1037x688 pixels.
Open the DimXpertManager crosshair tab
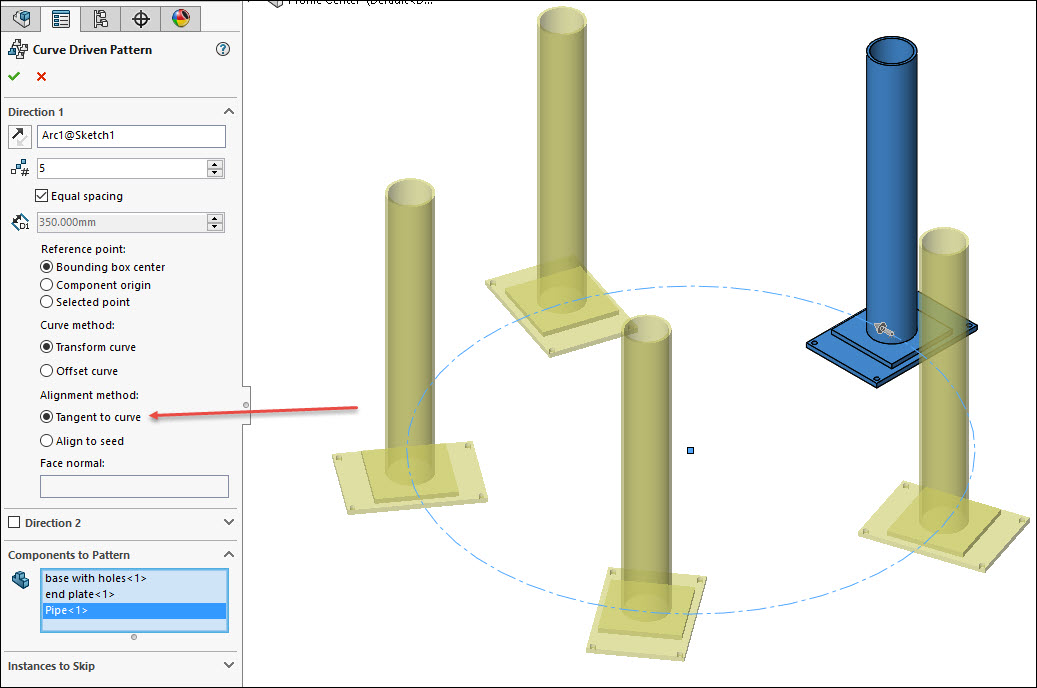(140, 19)
